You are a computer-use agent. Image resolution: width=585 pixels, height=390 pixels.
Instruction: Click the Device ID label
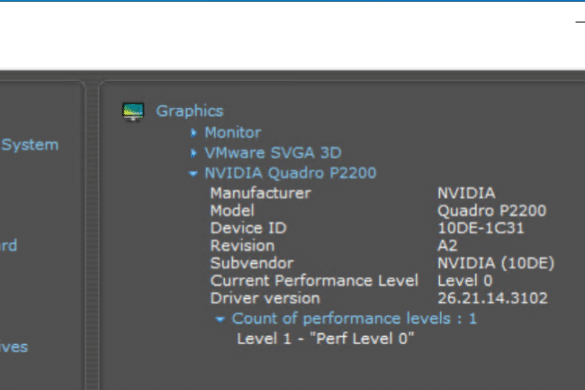point(248,228)
